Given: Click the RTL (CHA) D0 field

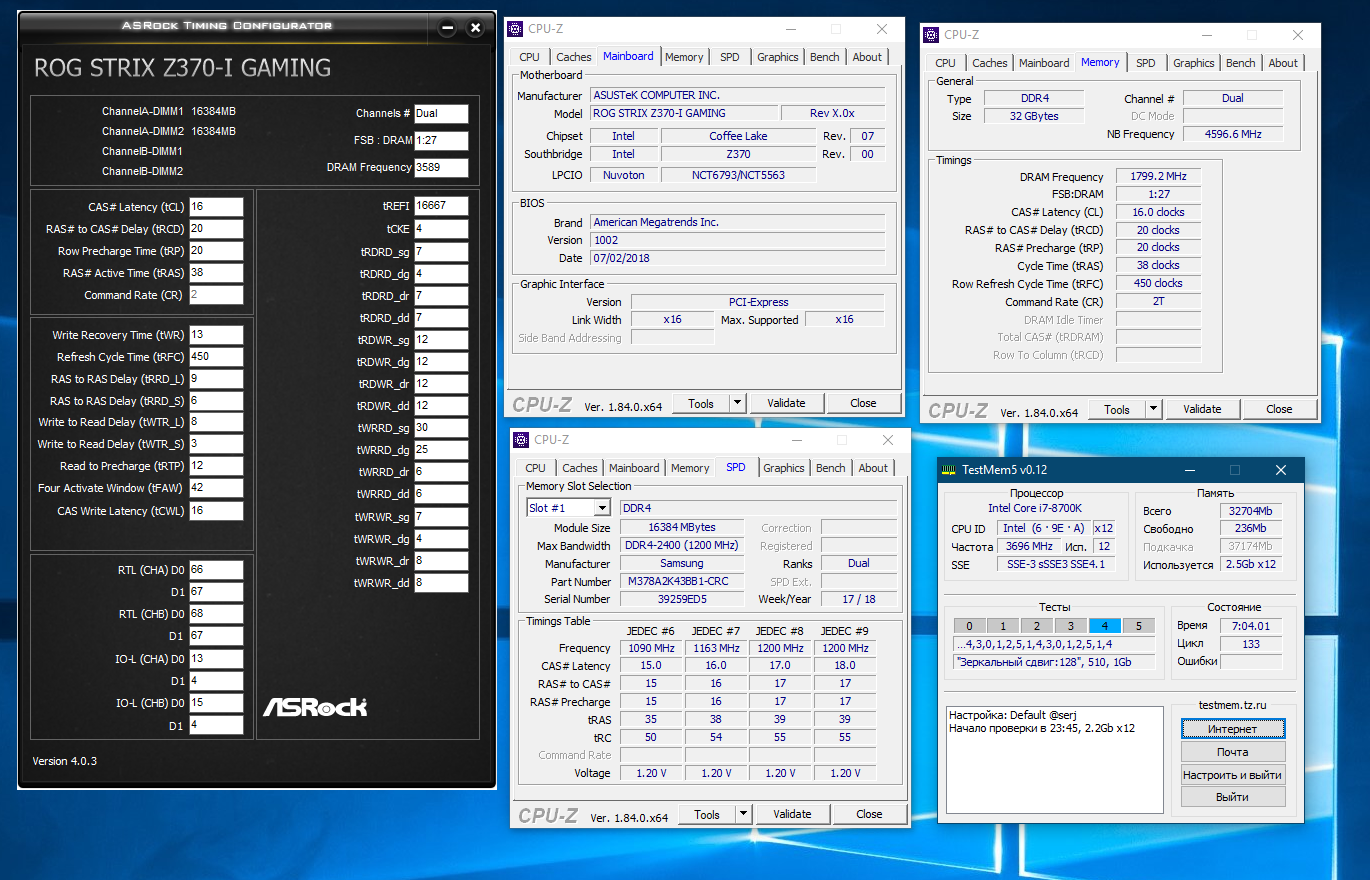Looking at the screenshot, I should [216, 570].
